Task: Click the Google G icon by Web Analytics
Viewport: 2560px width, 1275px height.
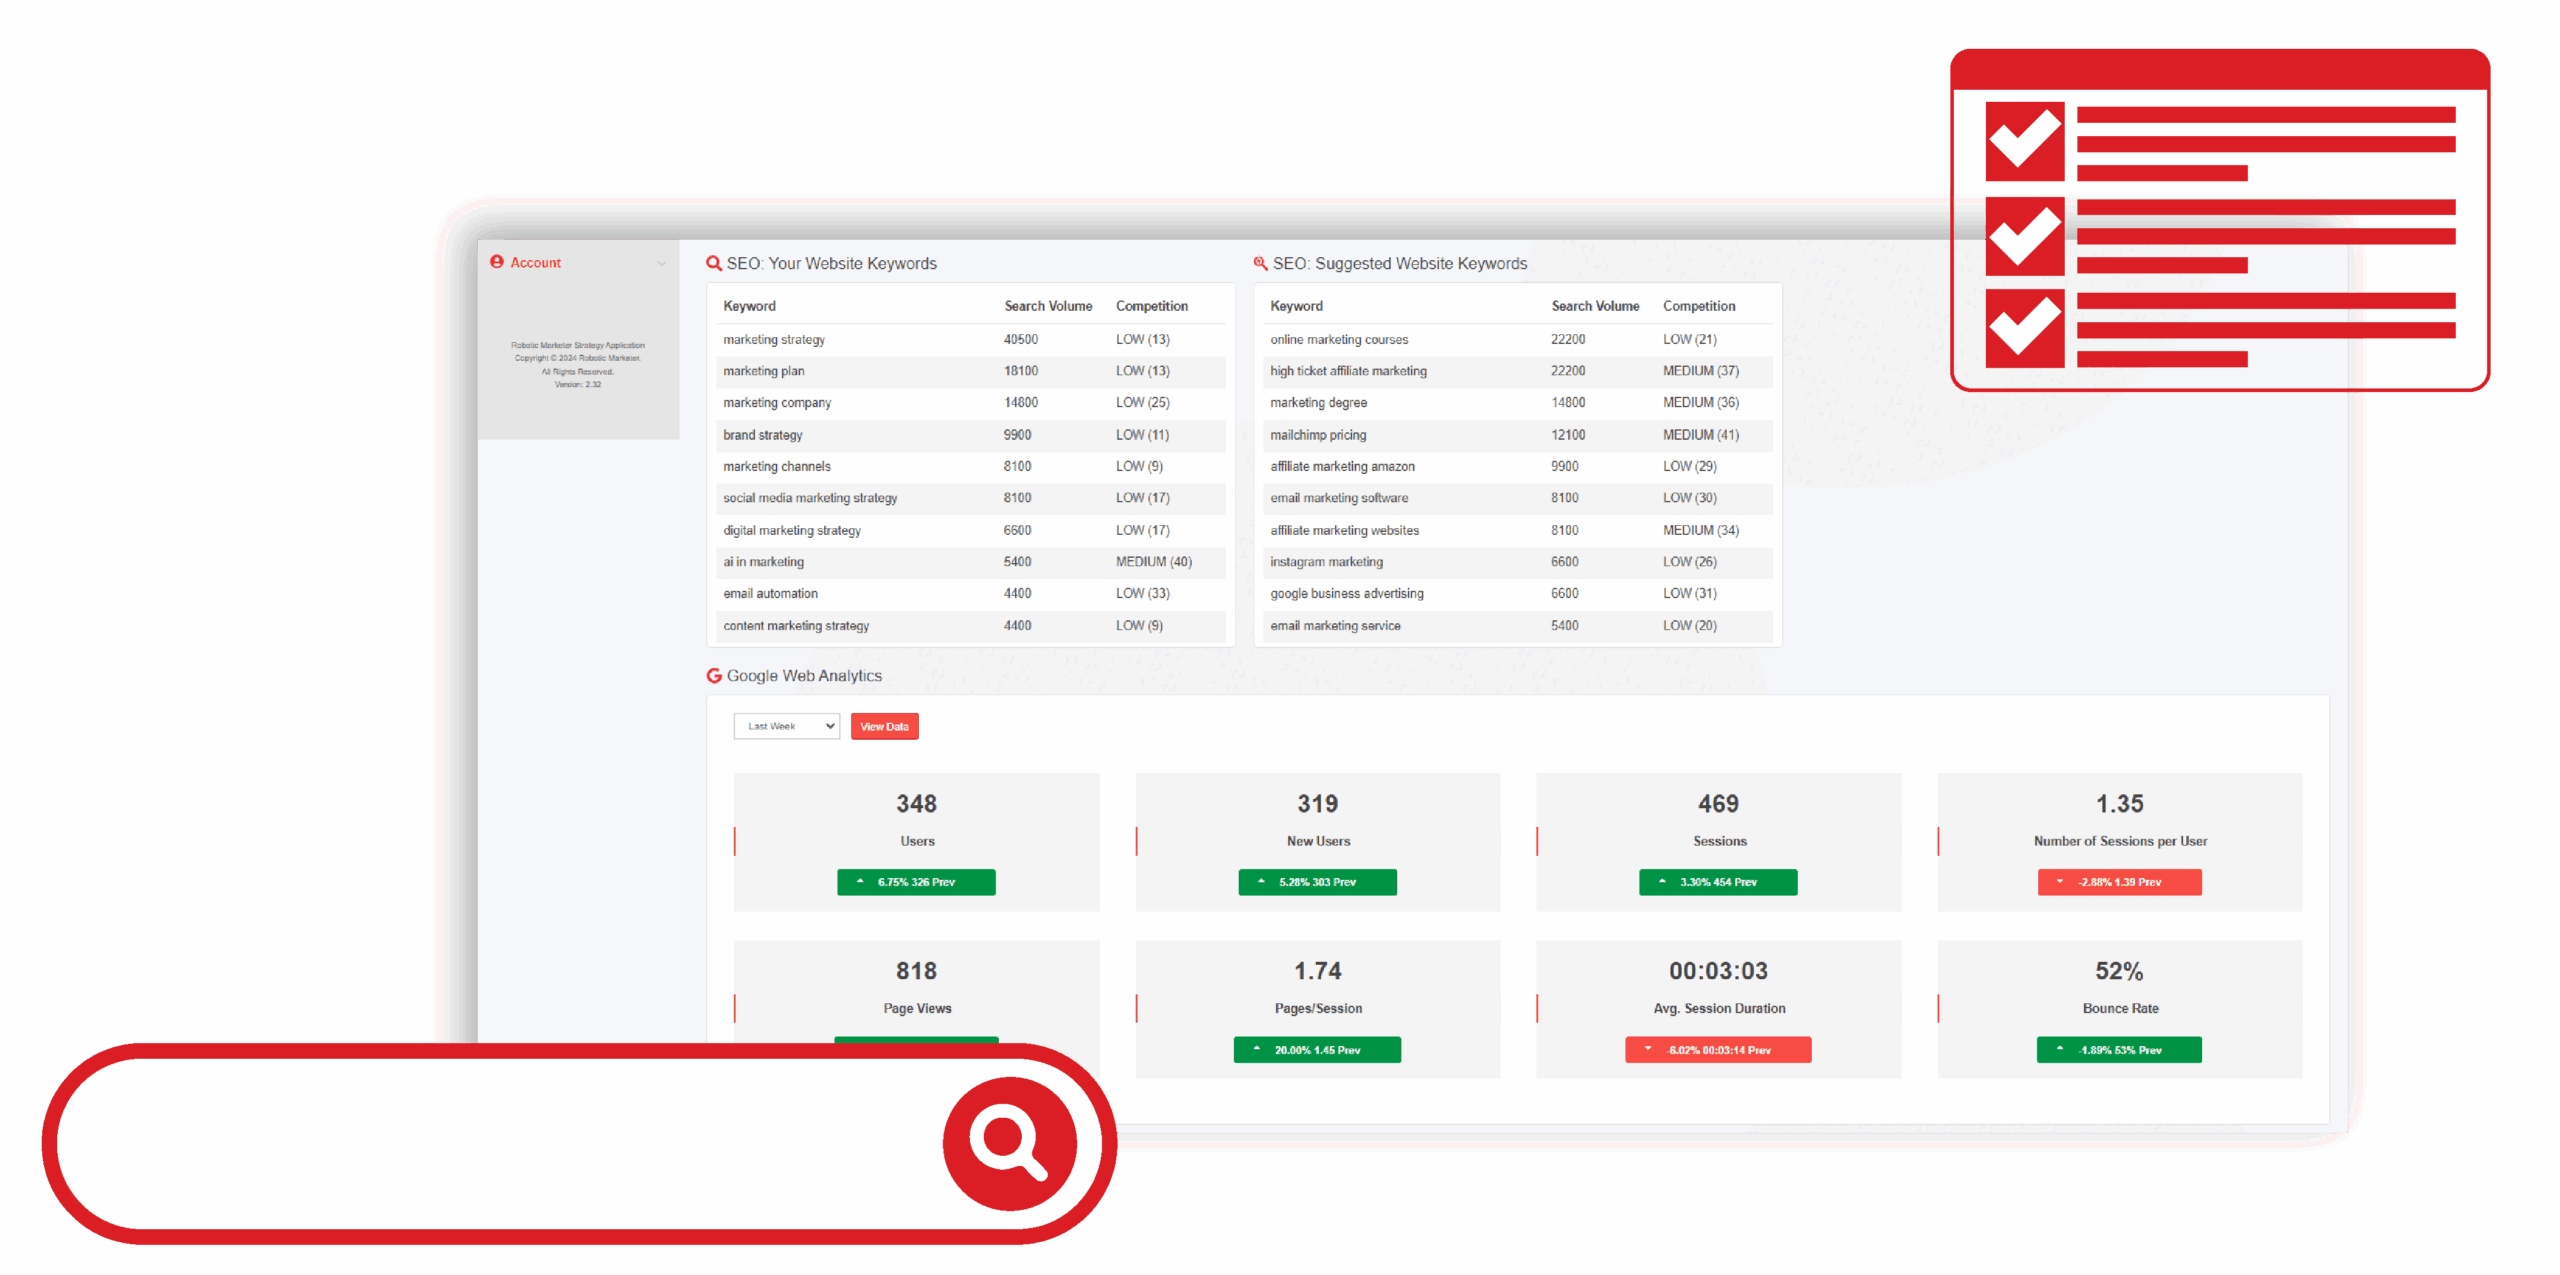Action: point(714,676)
